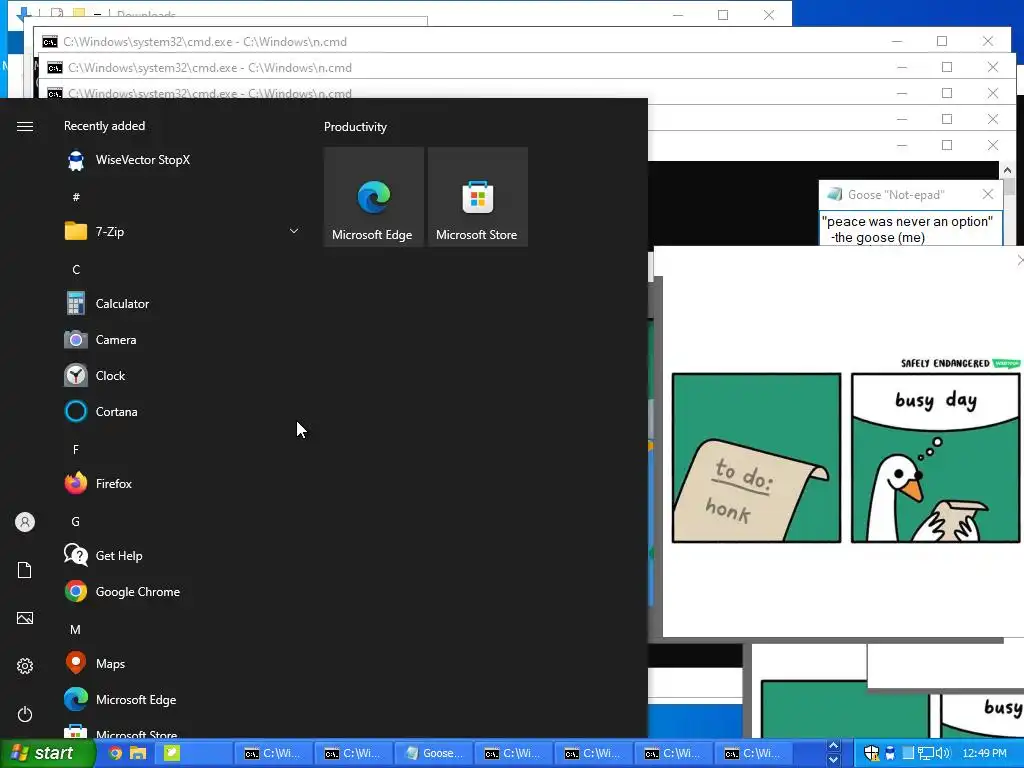Click the Microsoft Store Productivity tile
This screenshot has height=768, width=1024.
tap(477, 197)
